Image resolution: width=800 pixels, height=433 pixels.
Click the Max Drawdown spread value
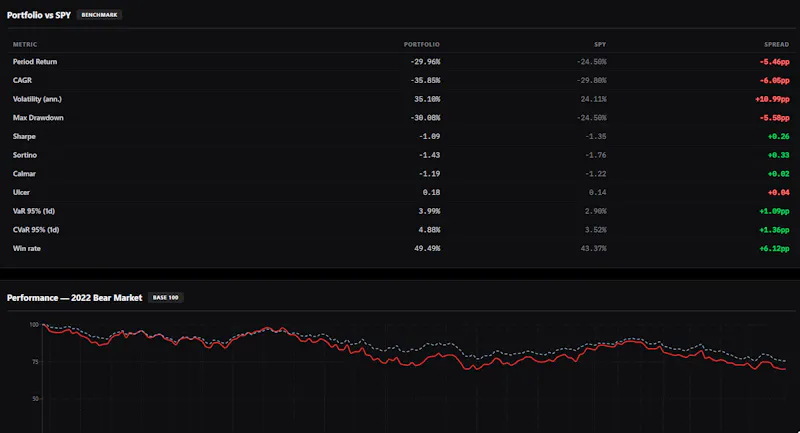click(774, 118)
